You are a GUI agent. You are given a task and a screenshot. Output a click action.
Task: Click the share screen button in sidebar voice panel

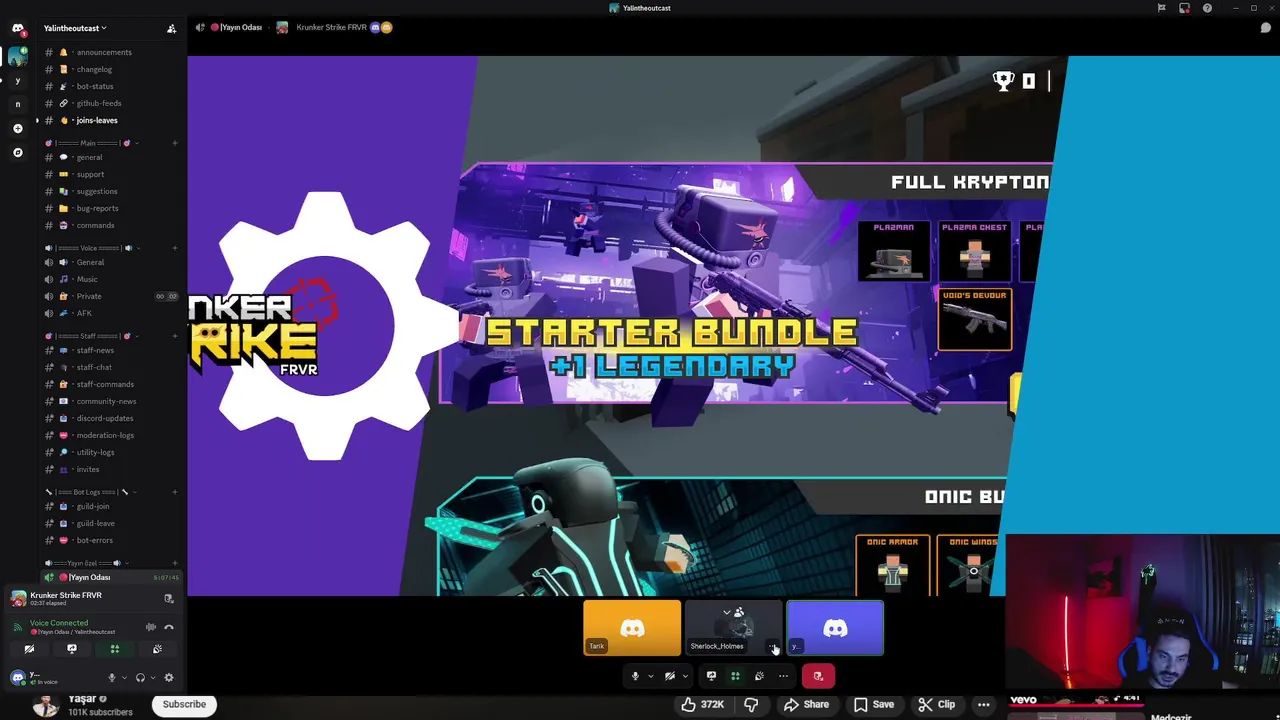point(72,649)
